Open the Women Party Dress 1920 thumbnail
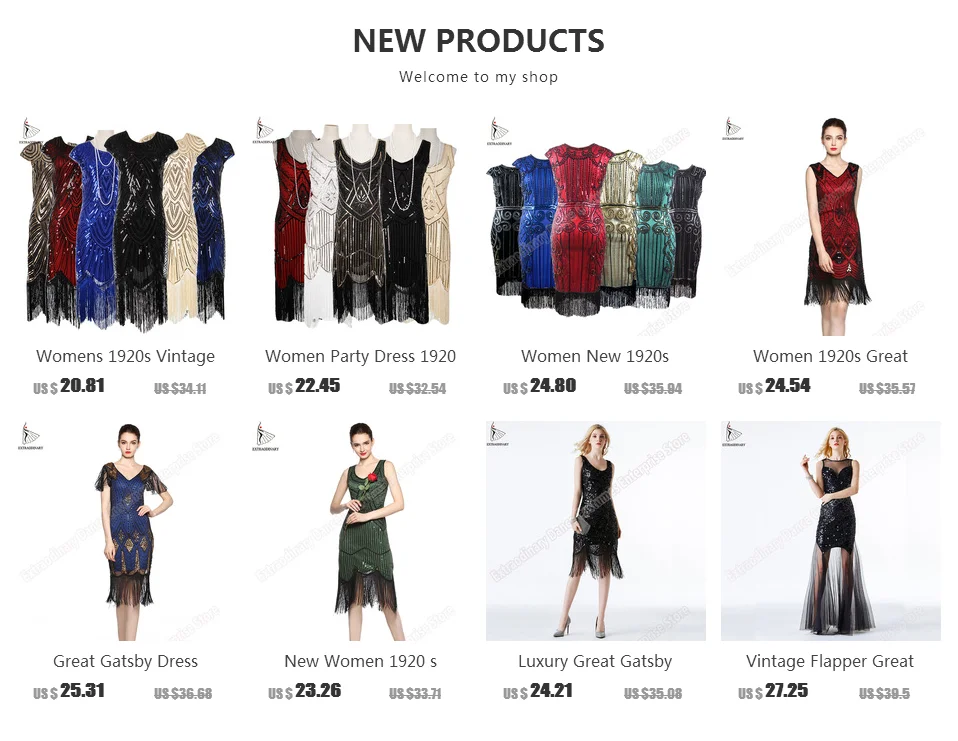The width and height of the screenshot is (958, 741). click(x=360, y=226)
